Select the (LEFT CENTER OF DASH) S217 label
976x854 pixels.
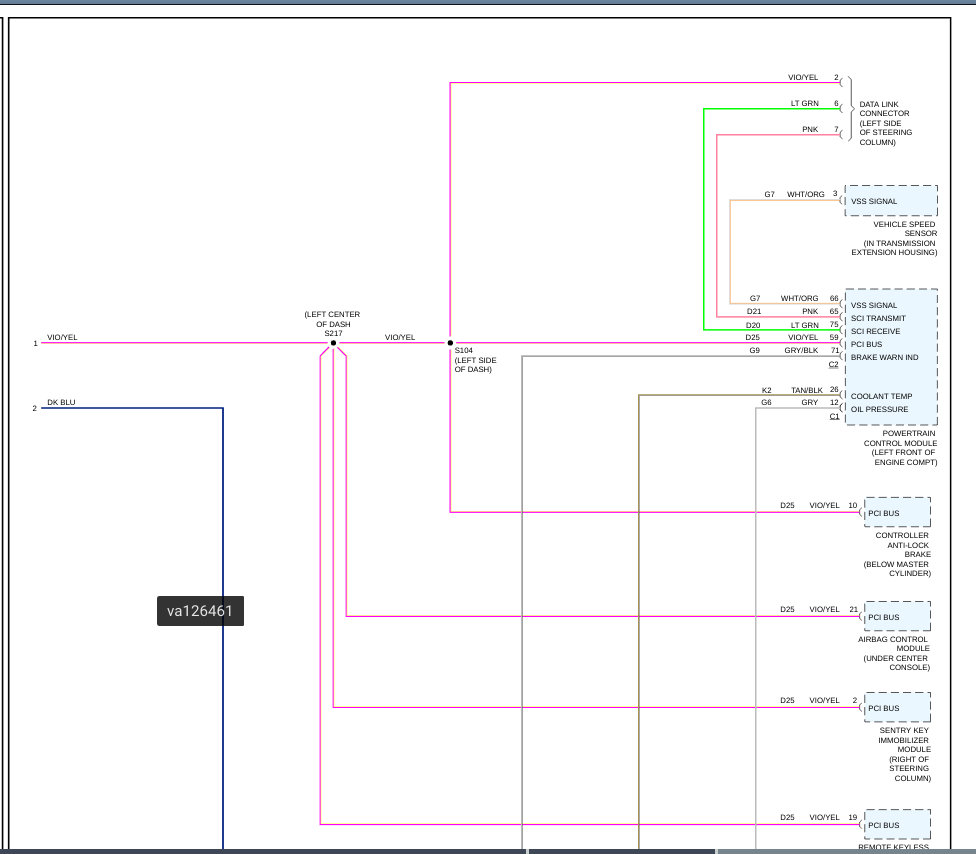(332, 324)
